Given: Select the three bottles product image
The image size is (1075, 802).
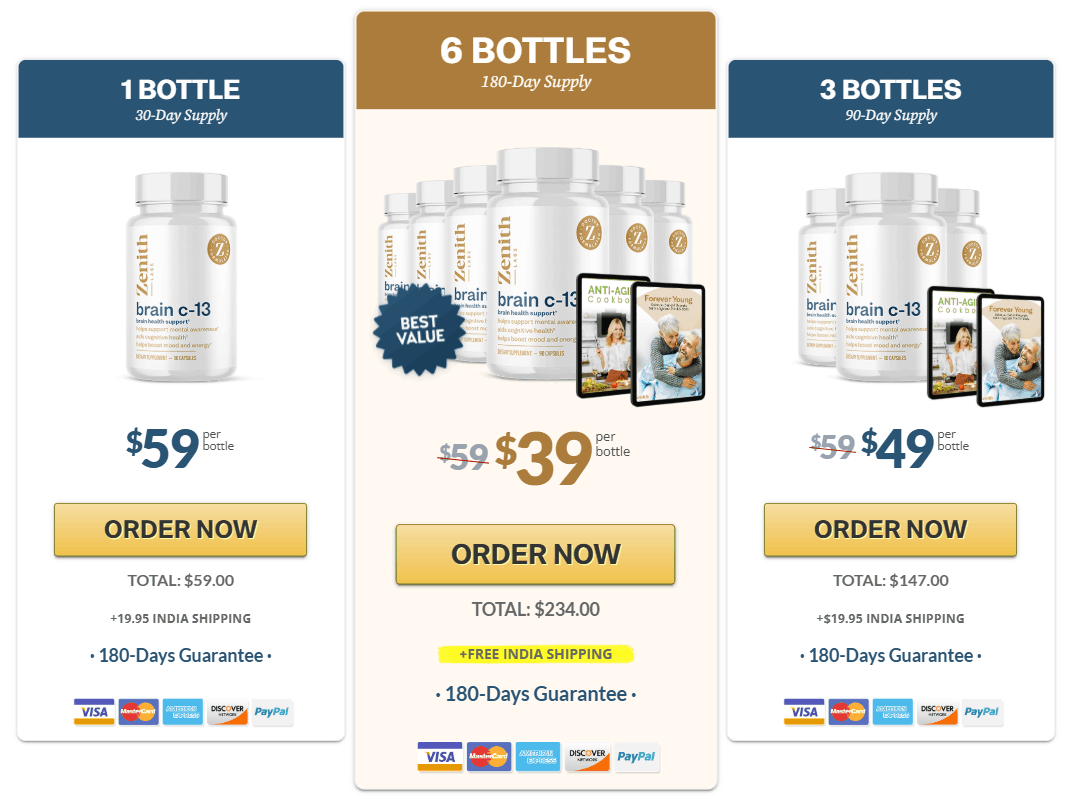Looking at the screenshot, I should (x=920, y=289).
